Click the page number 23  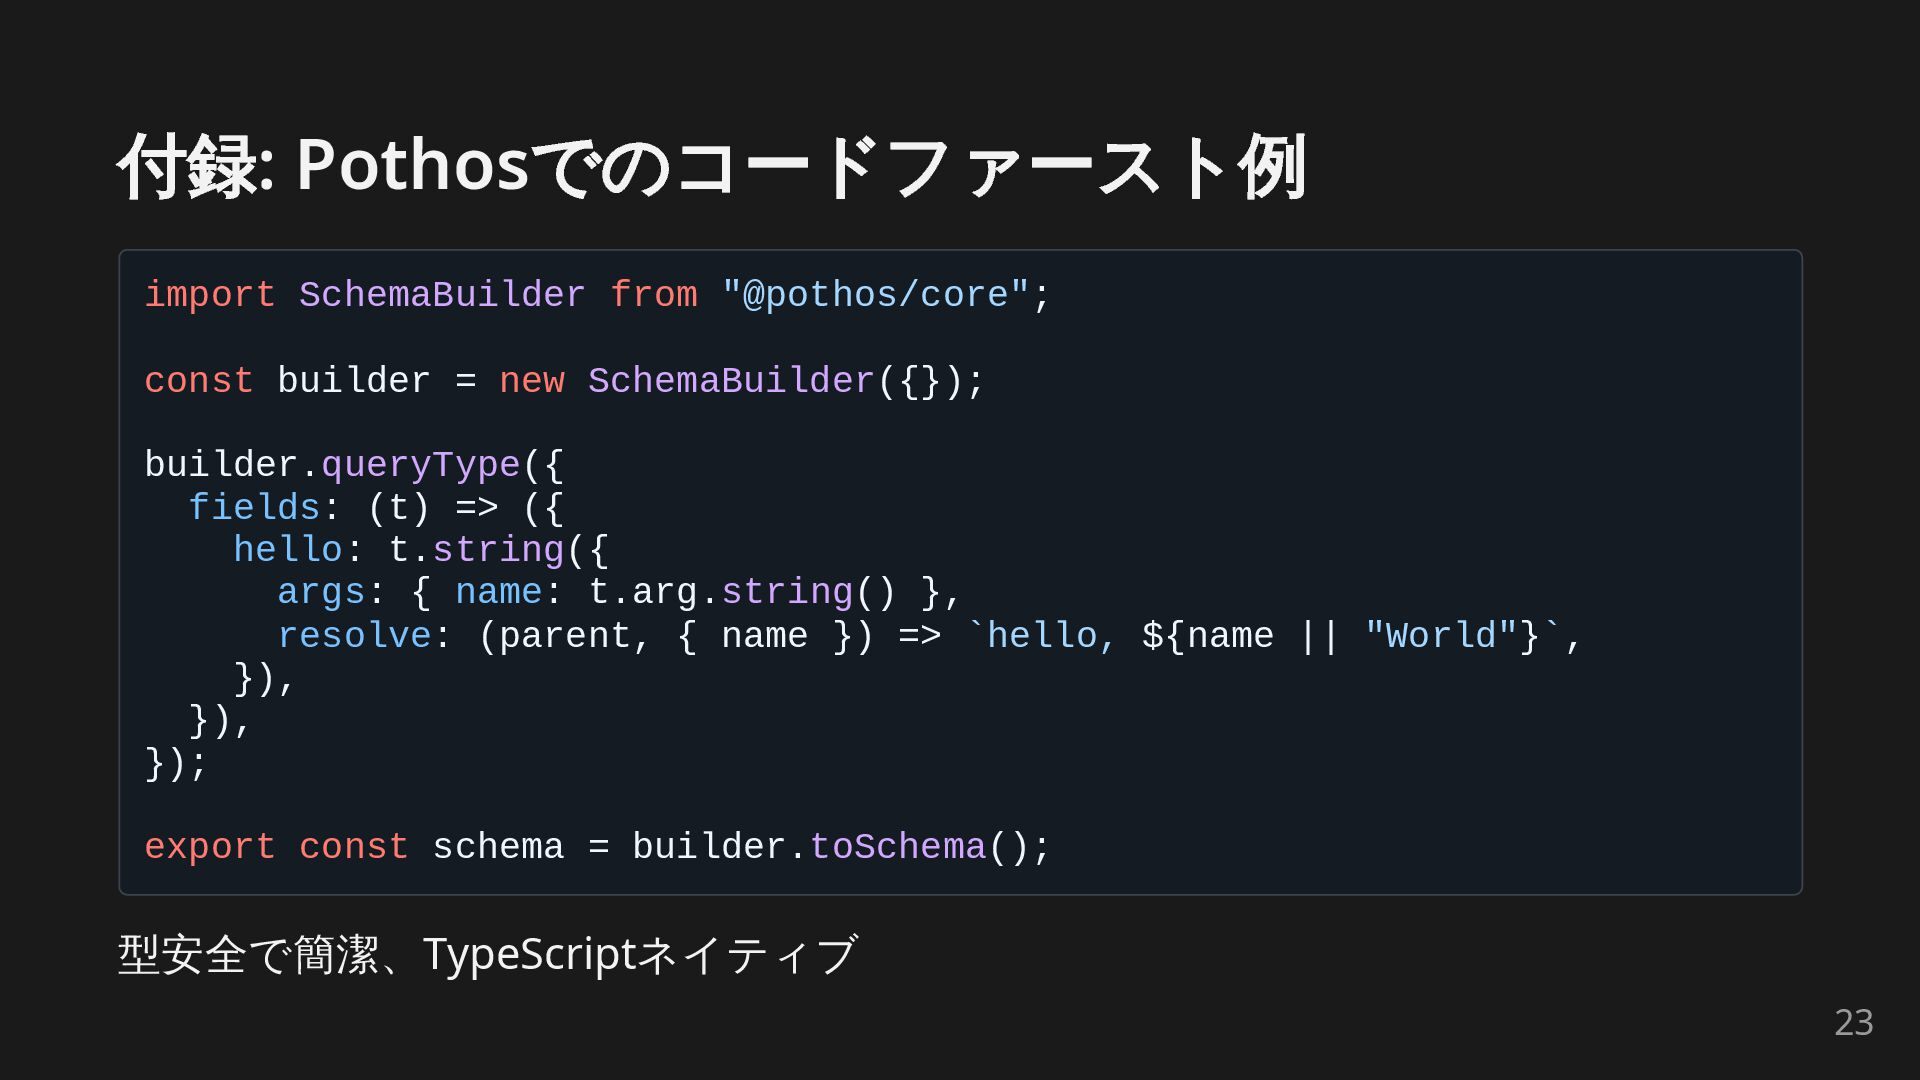tap(1853, 1022)
